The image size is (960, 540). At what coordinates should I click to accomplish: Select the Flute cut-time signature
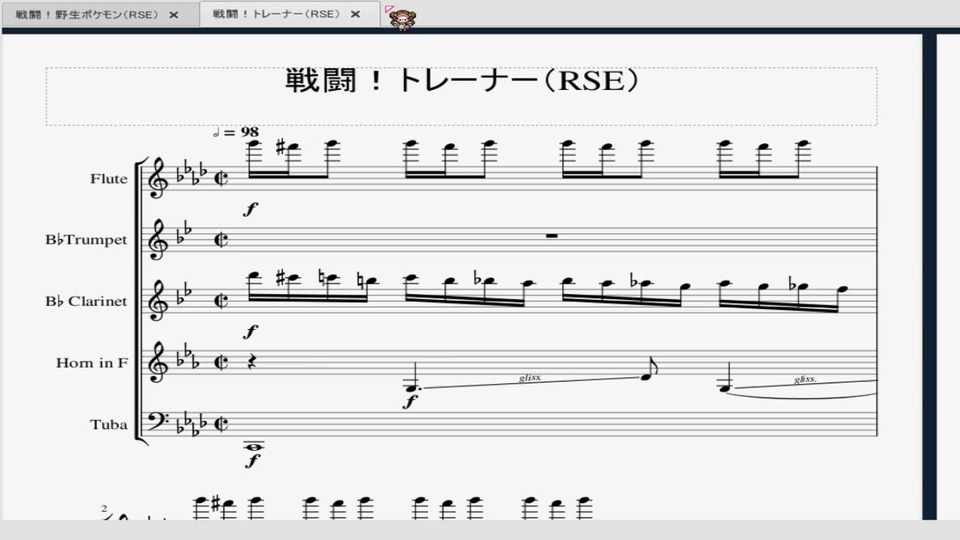pyautogui.click(x=222, y=178)
